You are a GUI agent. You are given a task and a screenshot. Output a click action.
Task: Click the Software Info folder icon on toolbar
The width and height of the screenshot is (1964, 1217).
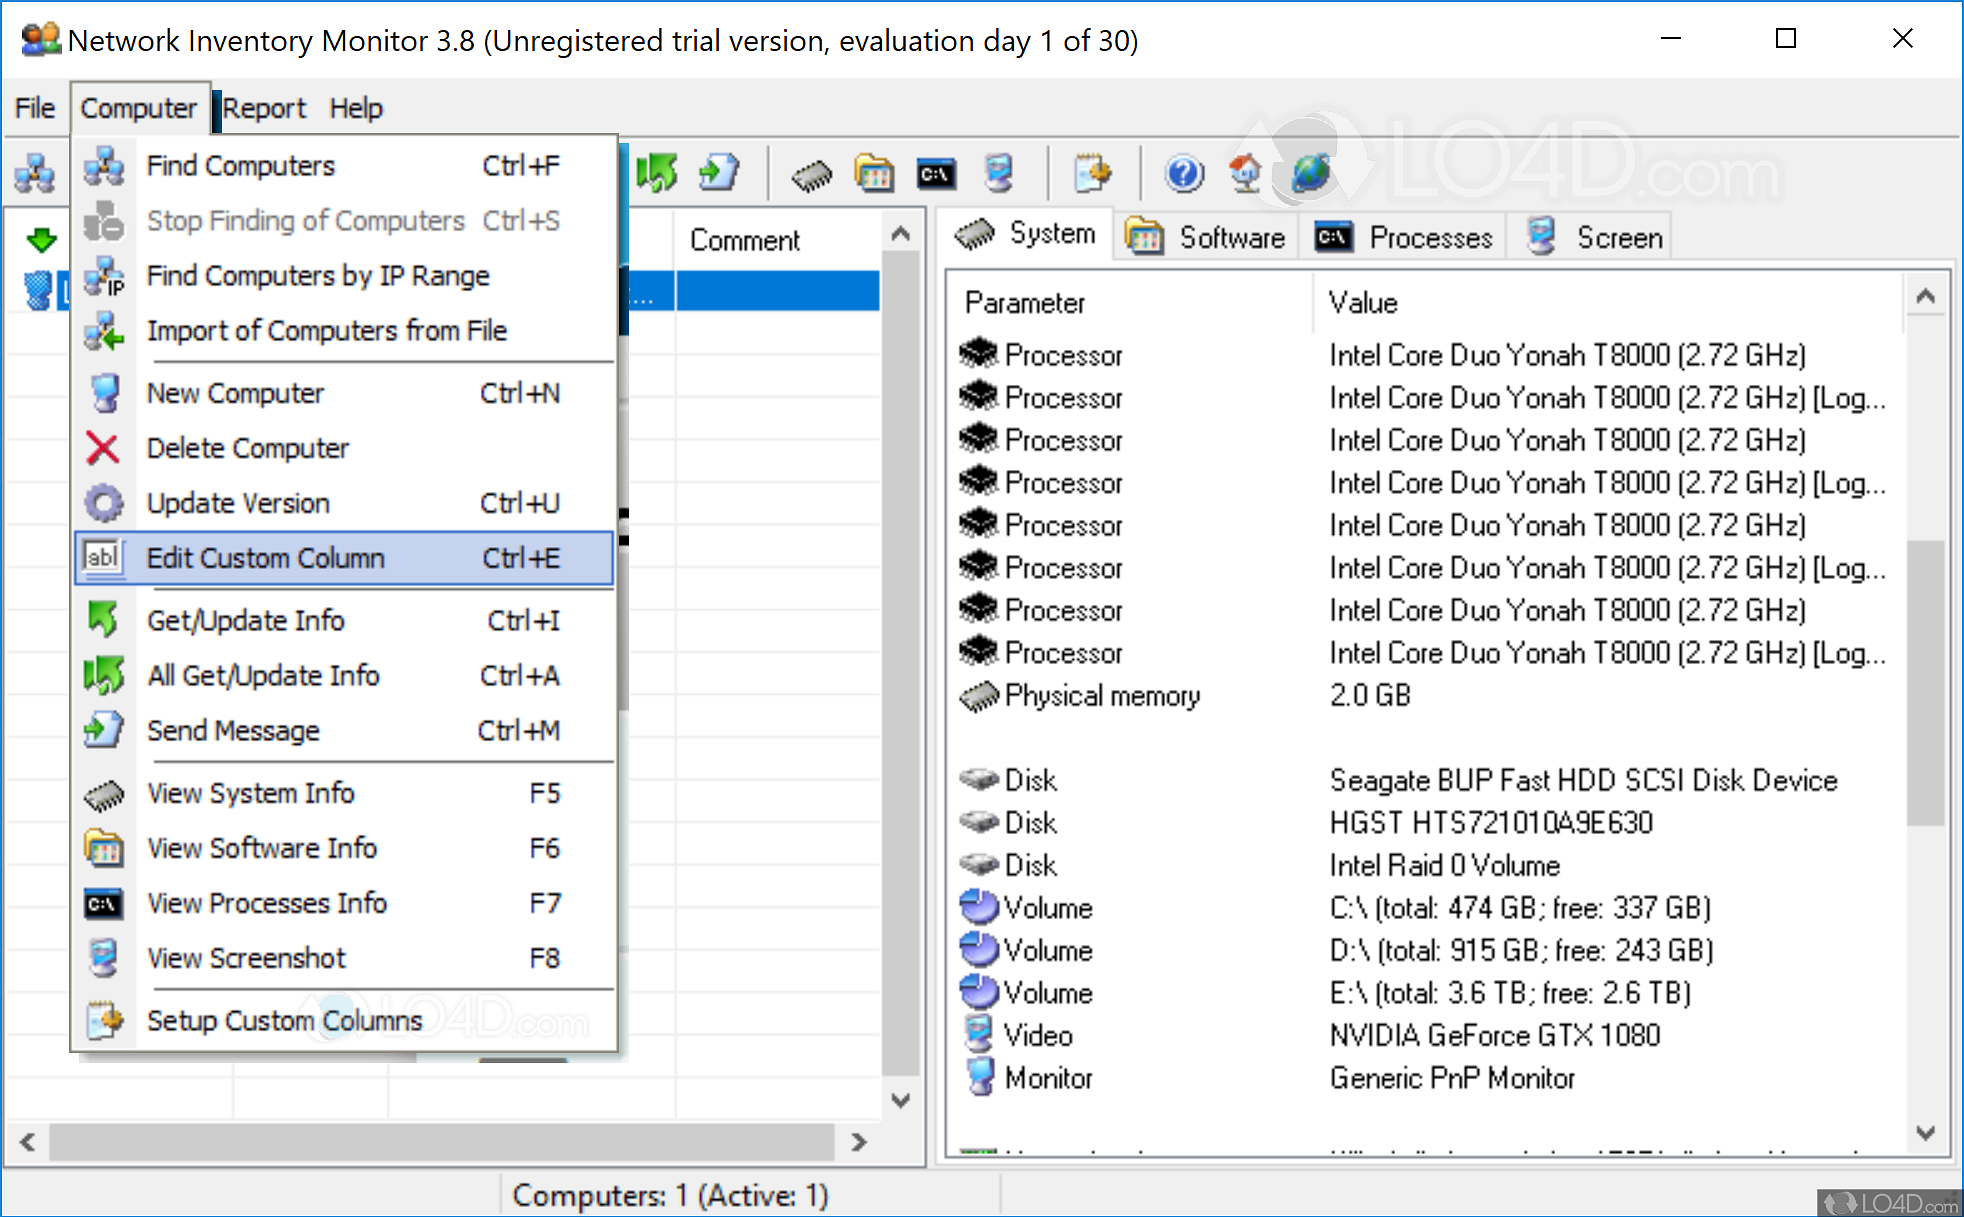coord(874,172)
